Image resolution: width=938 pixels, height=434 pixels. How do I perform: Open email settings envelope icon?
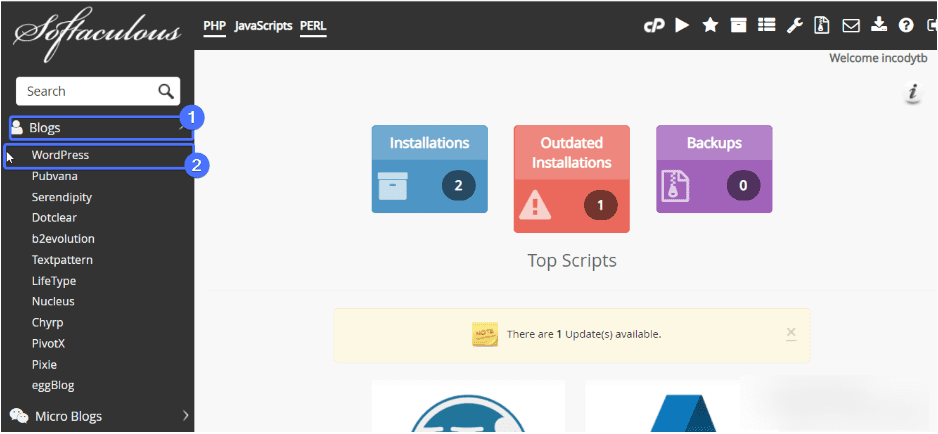851,26
